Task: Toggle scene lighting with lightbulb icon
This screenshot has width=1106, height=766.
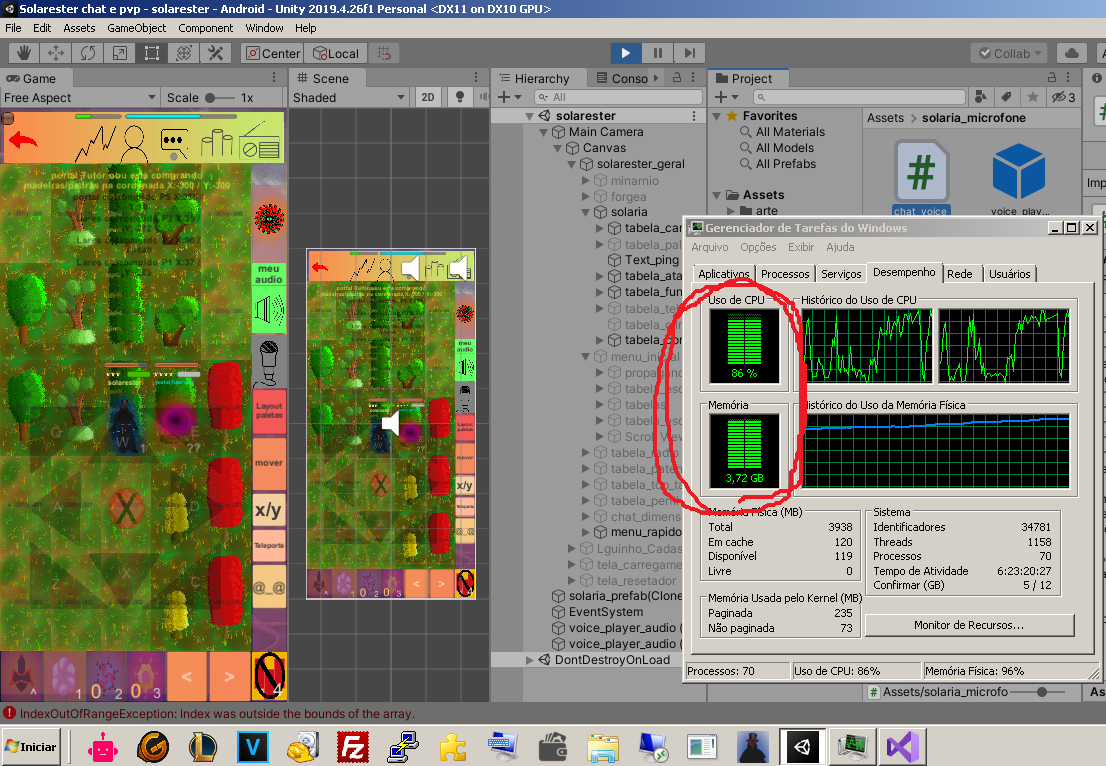Action: [460, 97]
